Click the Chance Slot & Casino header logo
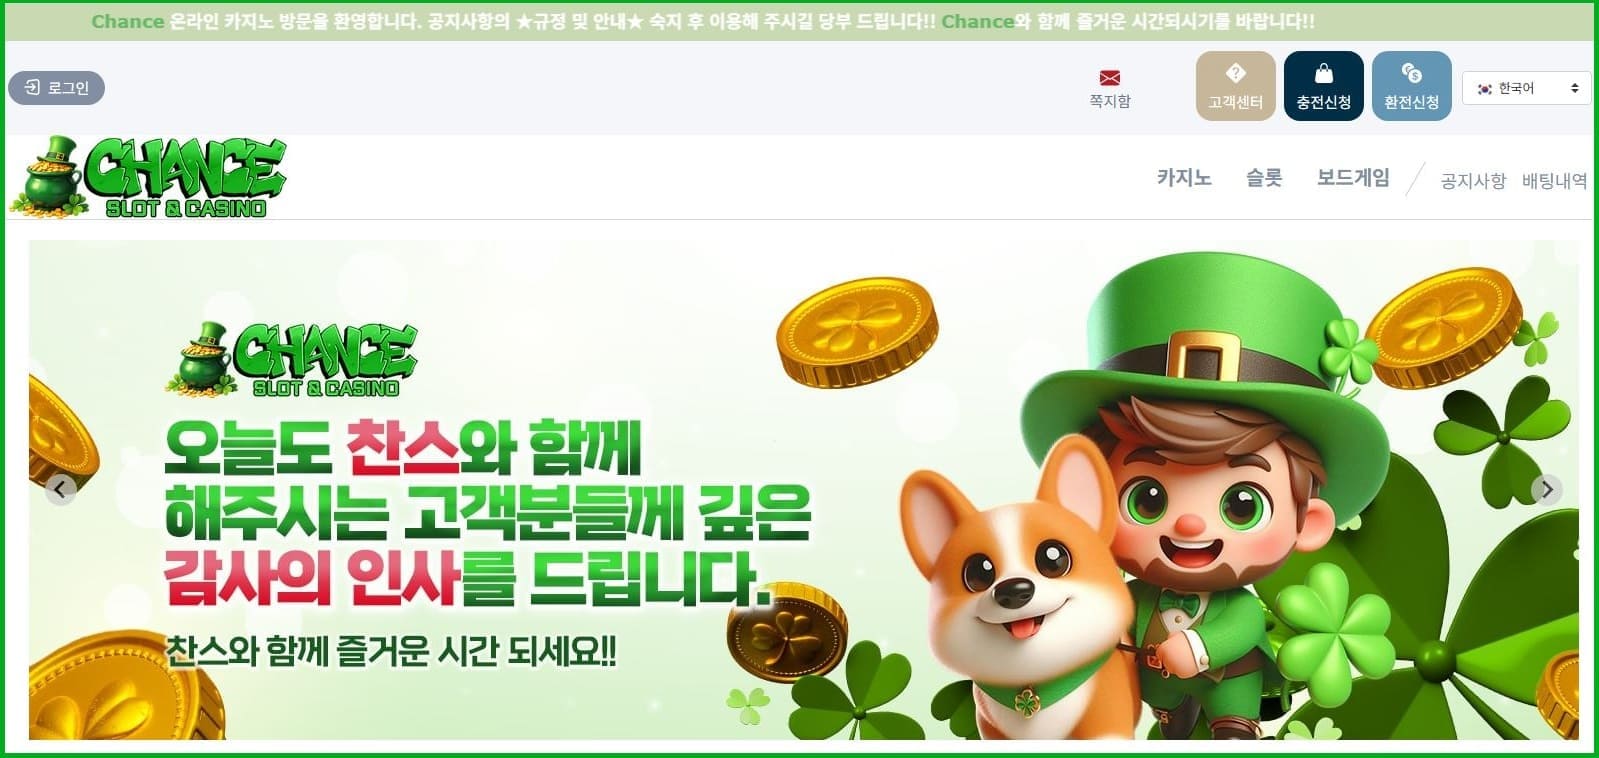This screenshot has height=758, width=1599. 149,177
